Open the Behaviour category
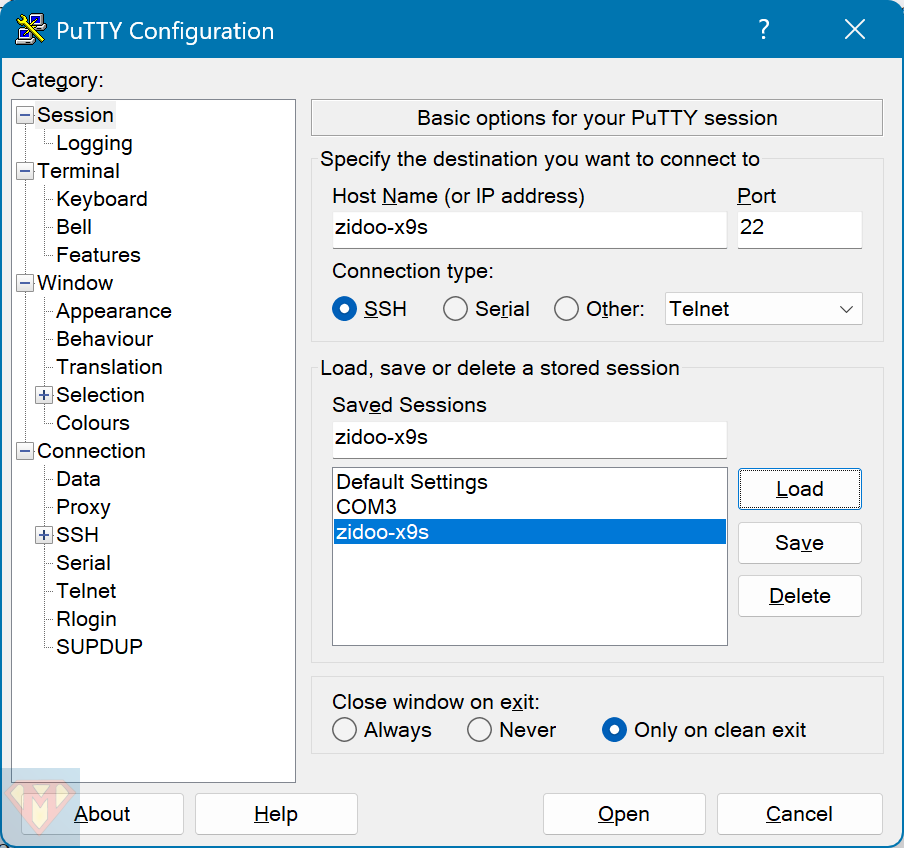Image resolution: width=904 pixels, height=848 pixels. [x=105, y=340]
